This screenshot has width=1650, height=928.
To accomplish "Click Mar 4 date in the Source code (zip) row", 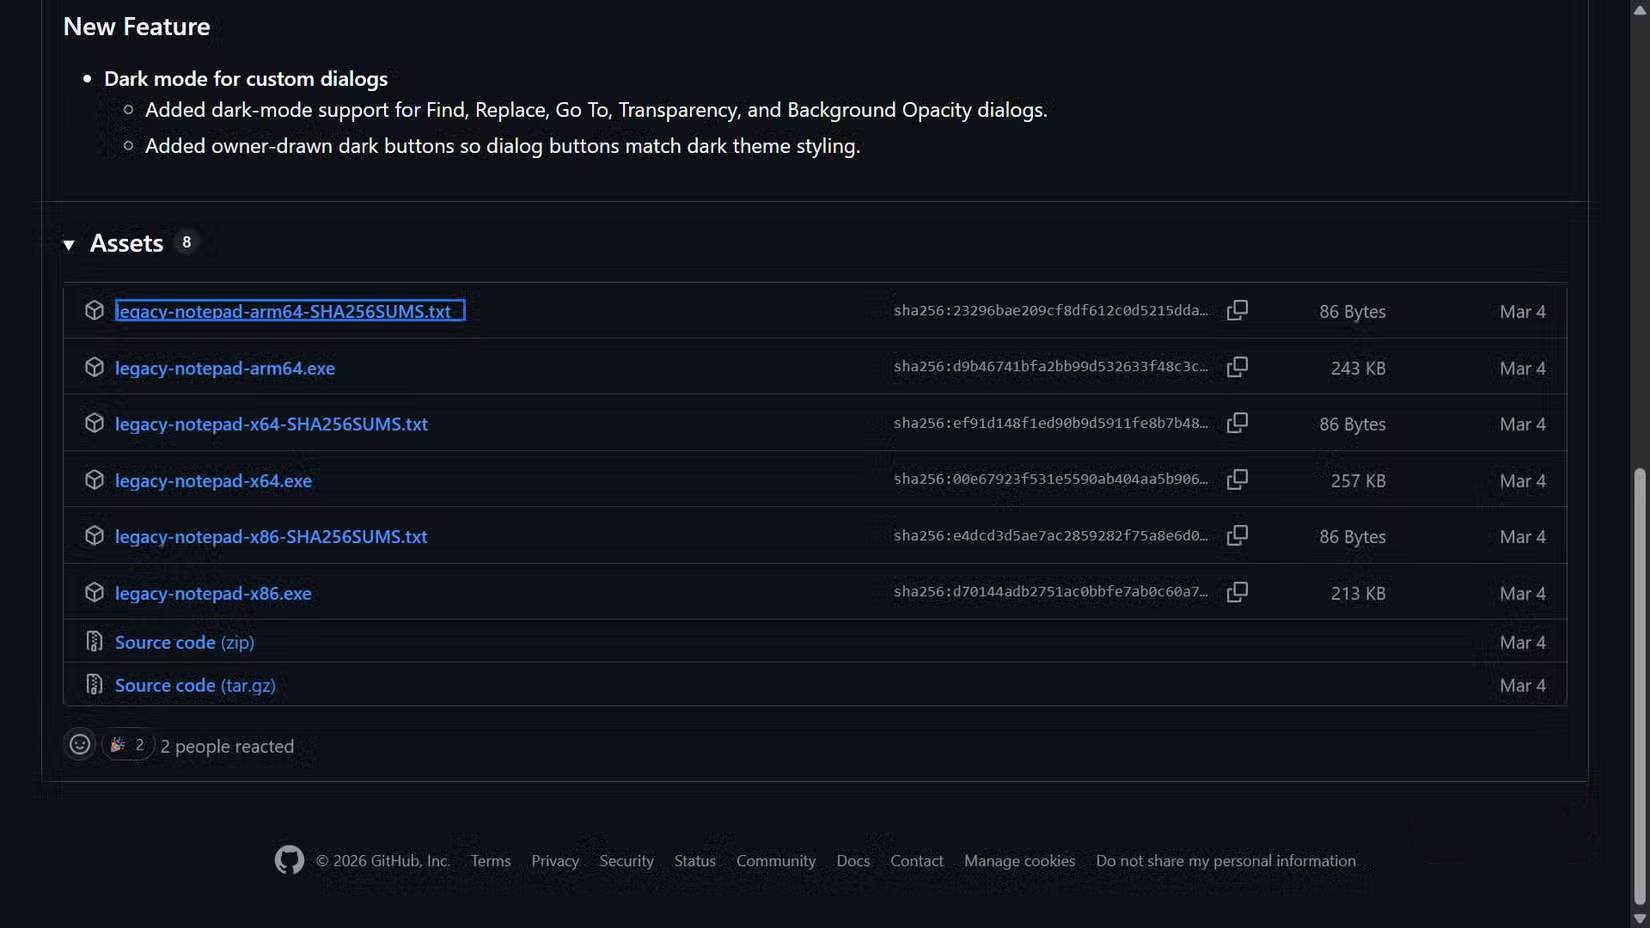I will coord(1522,642).
